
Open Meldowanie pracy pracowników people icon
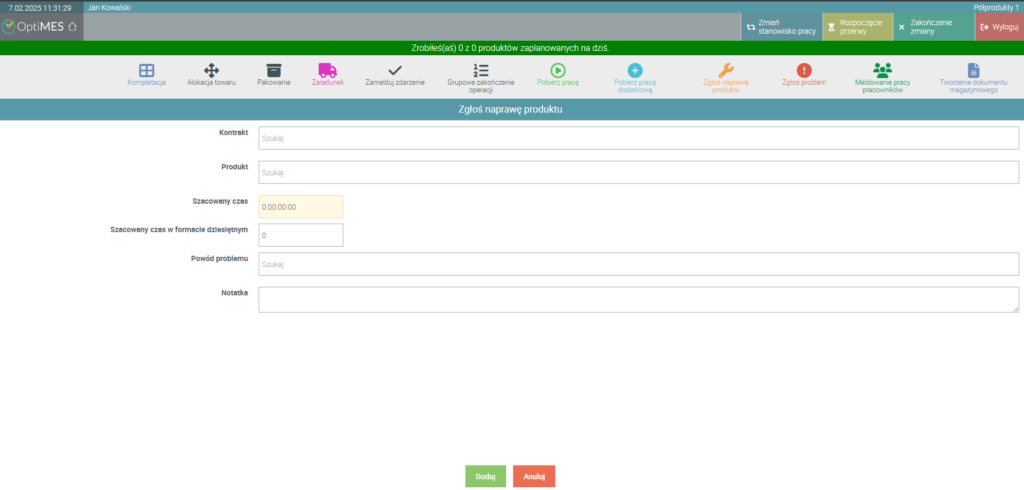[x=882, y=70]
